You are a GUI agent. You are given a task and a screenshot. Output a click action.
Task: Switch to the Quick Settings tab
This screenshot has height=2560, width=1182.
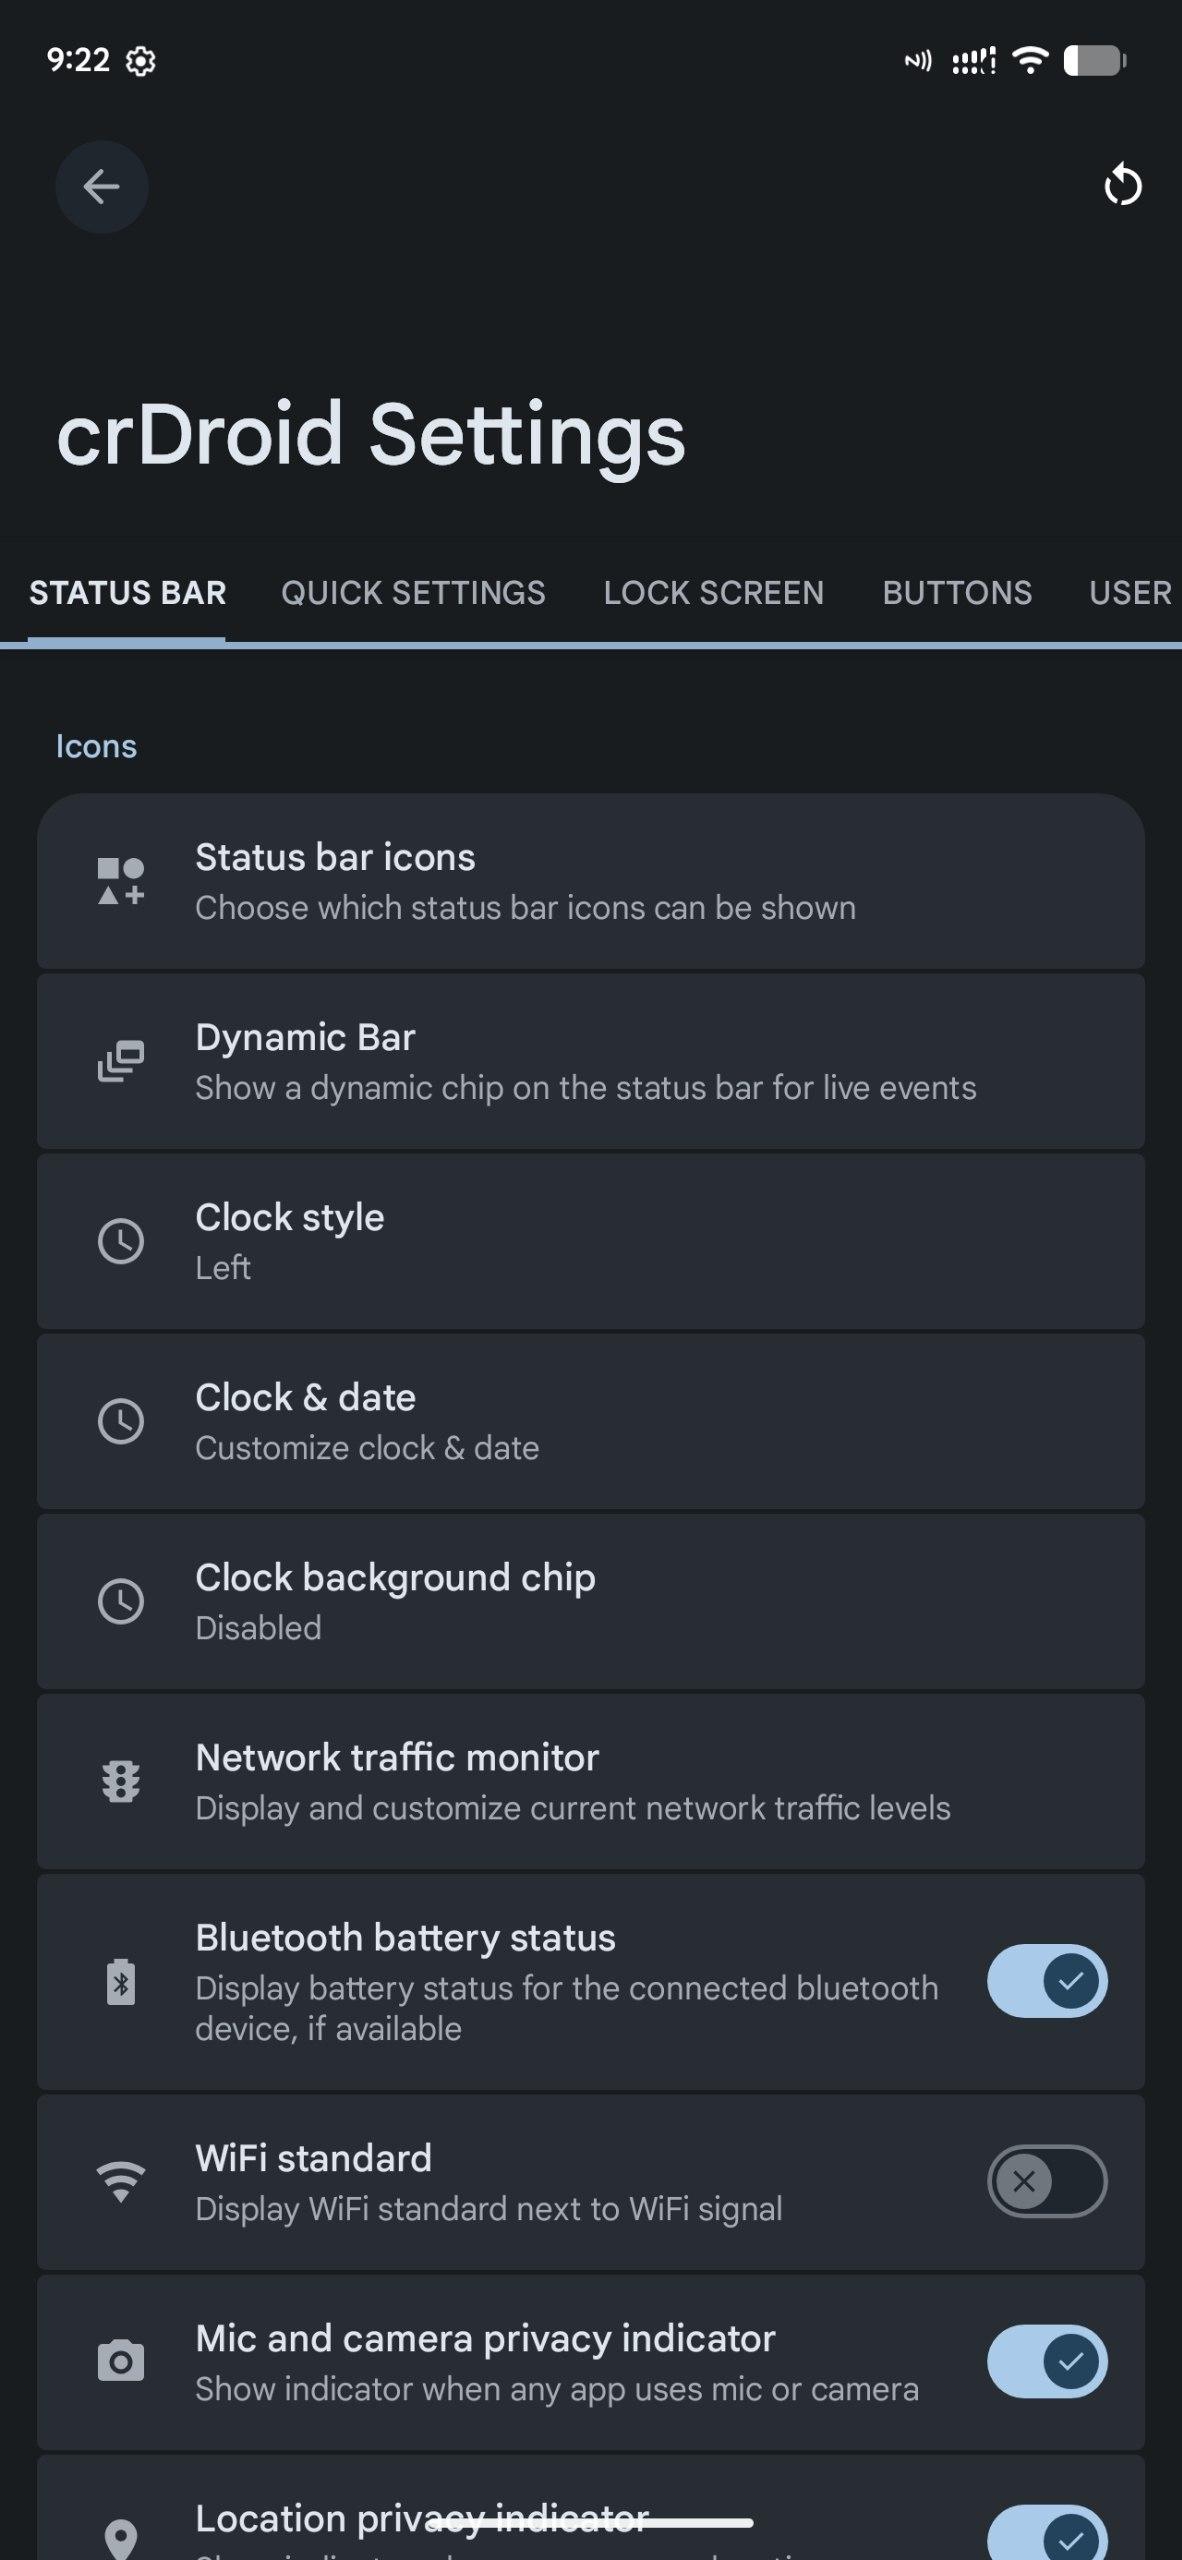[x=413, y=593]
